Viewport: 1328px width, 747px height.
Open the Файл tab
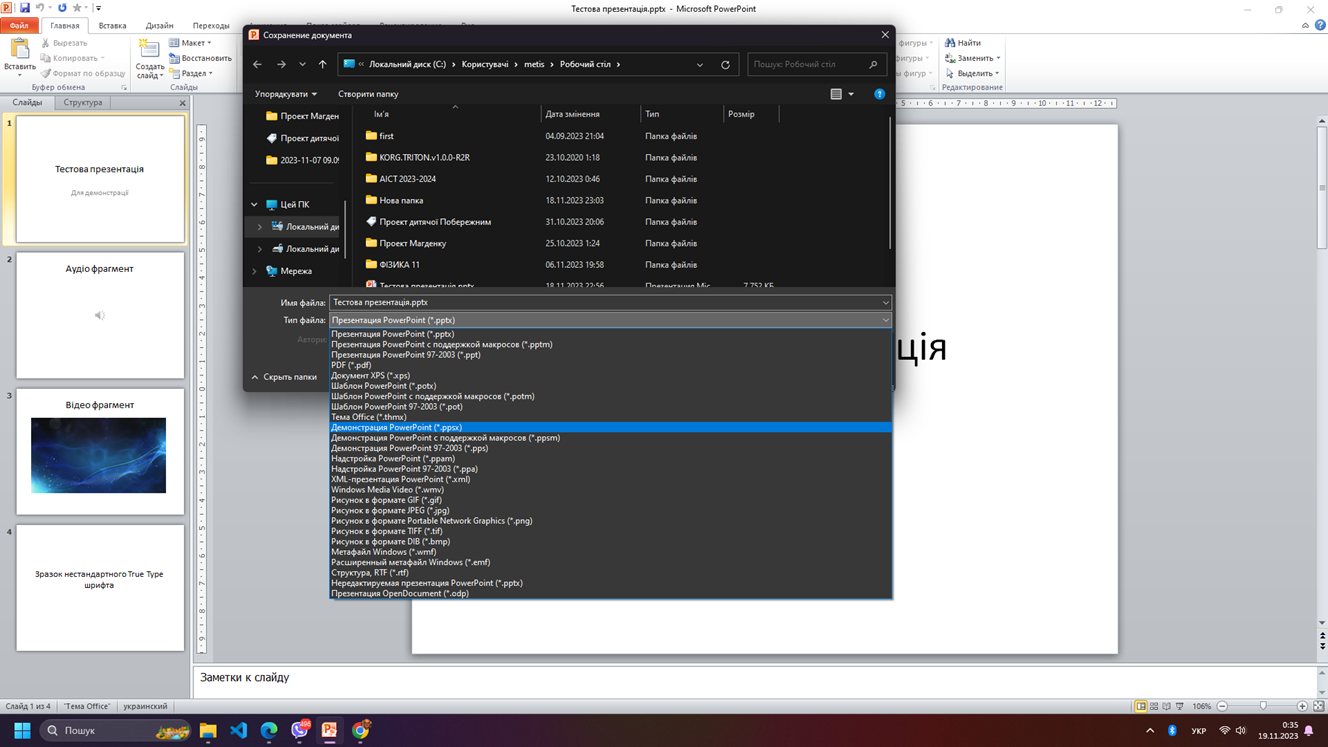[x=19, y=26]
